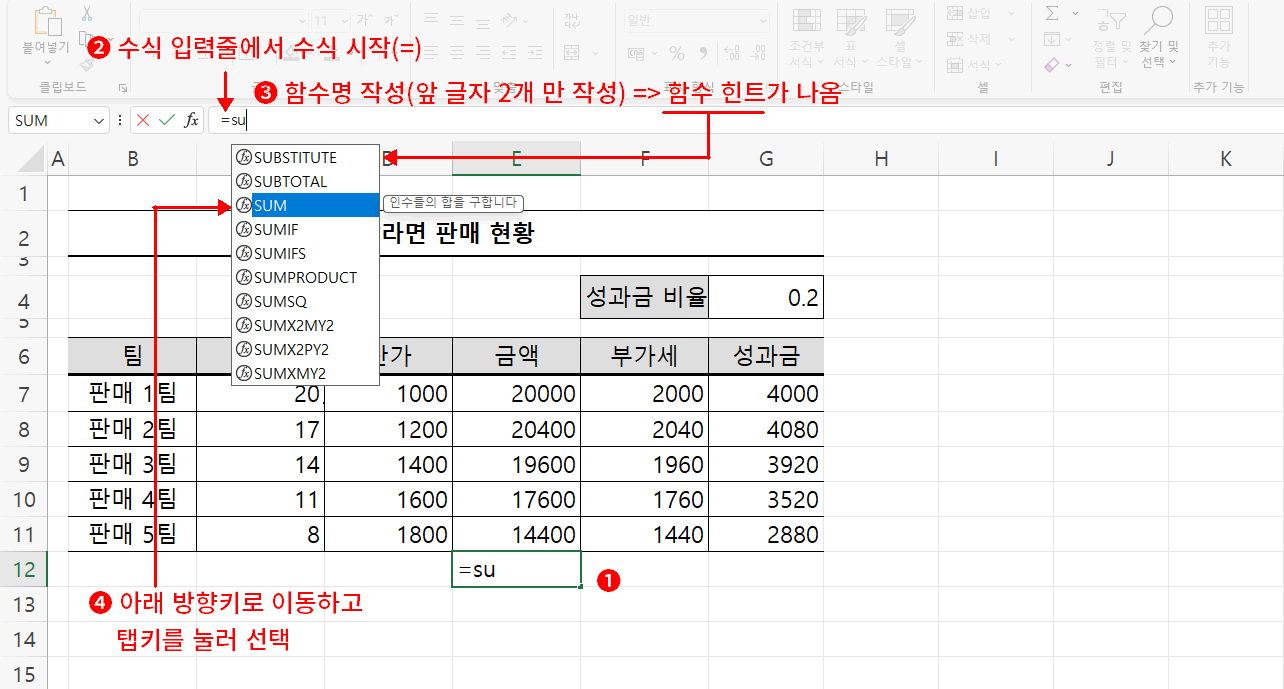Screen dimensions: 1284x689
Task: Click the 판매 3팀 cell
Action: 132,464
